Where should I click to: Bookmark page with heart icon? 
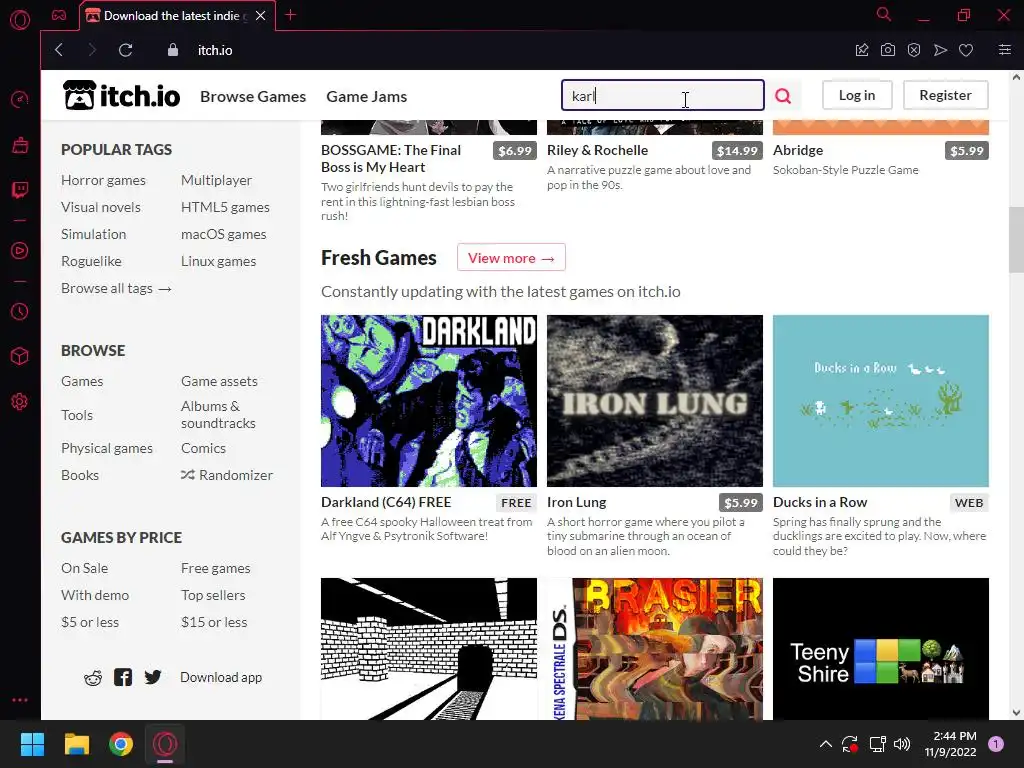(966, 50)
